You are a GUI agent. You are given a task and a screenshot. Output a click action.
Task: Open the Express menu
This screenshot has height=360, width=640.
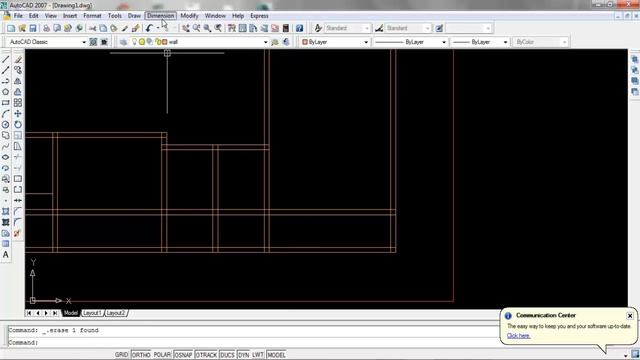(259, 16)
